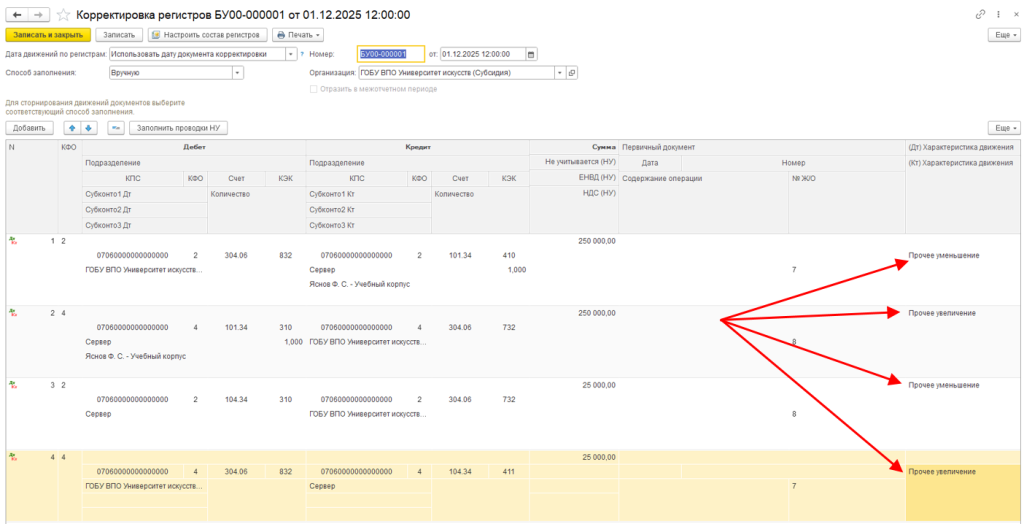The width and height of the screenshot is (1024, 524).
Task: Open the organization record with the open button
Action: tap(572, 73)
